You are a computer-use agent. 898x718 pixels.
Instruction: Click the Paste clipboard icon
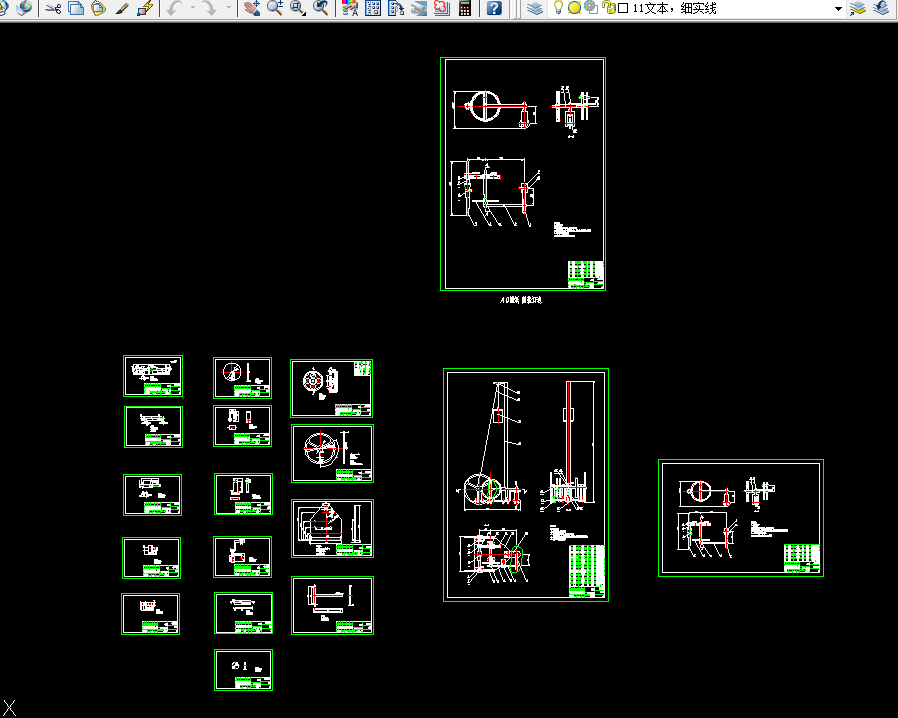click(x=99, y=8)
